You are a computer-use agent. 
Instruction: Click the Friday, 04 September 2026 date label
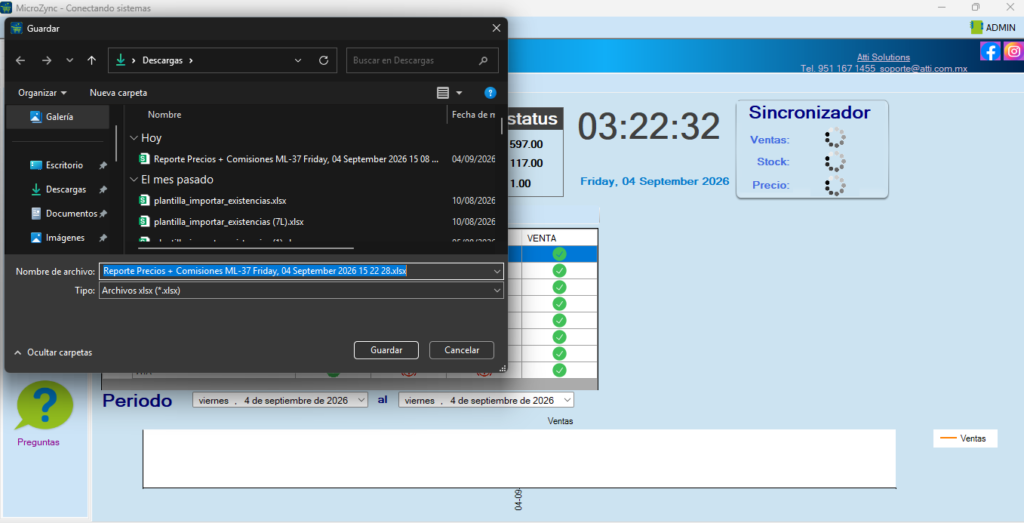(x=654, y=182)
